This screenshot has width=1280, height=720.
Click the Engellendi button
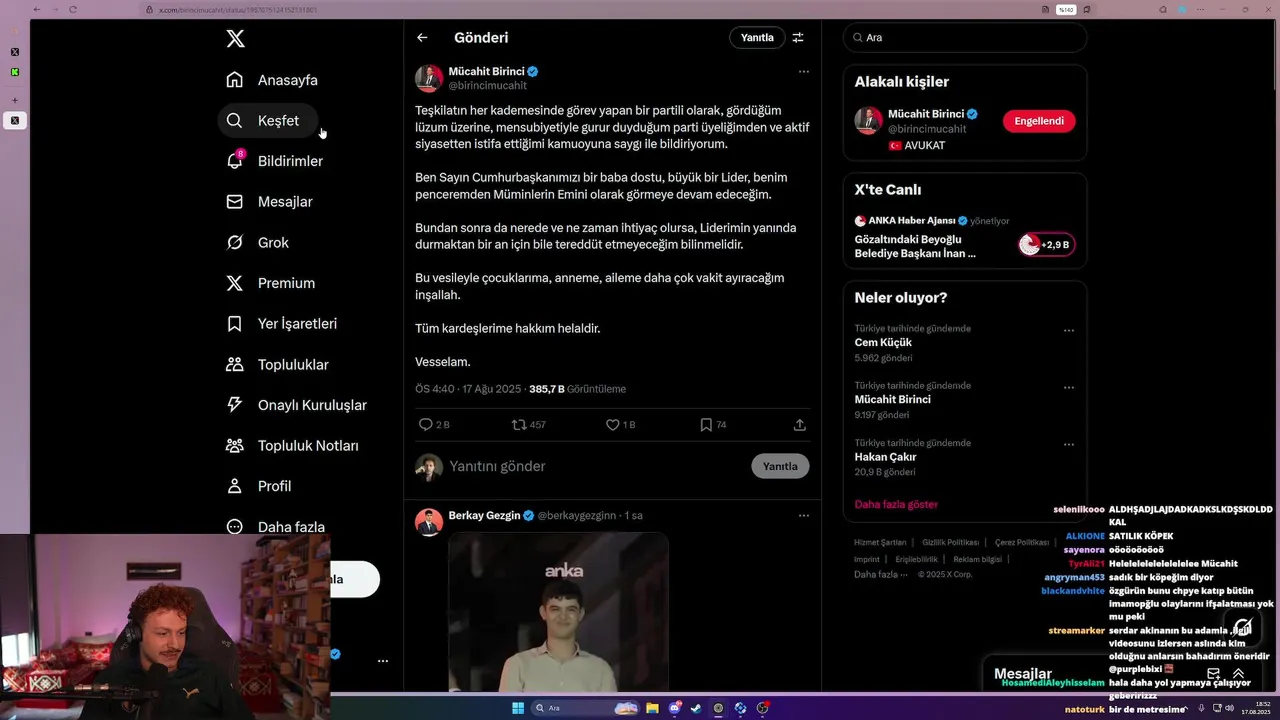1039,121
